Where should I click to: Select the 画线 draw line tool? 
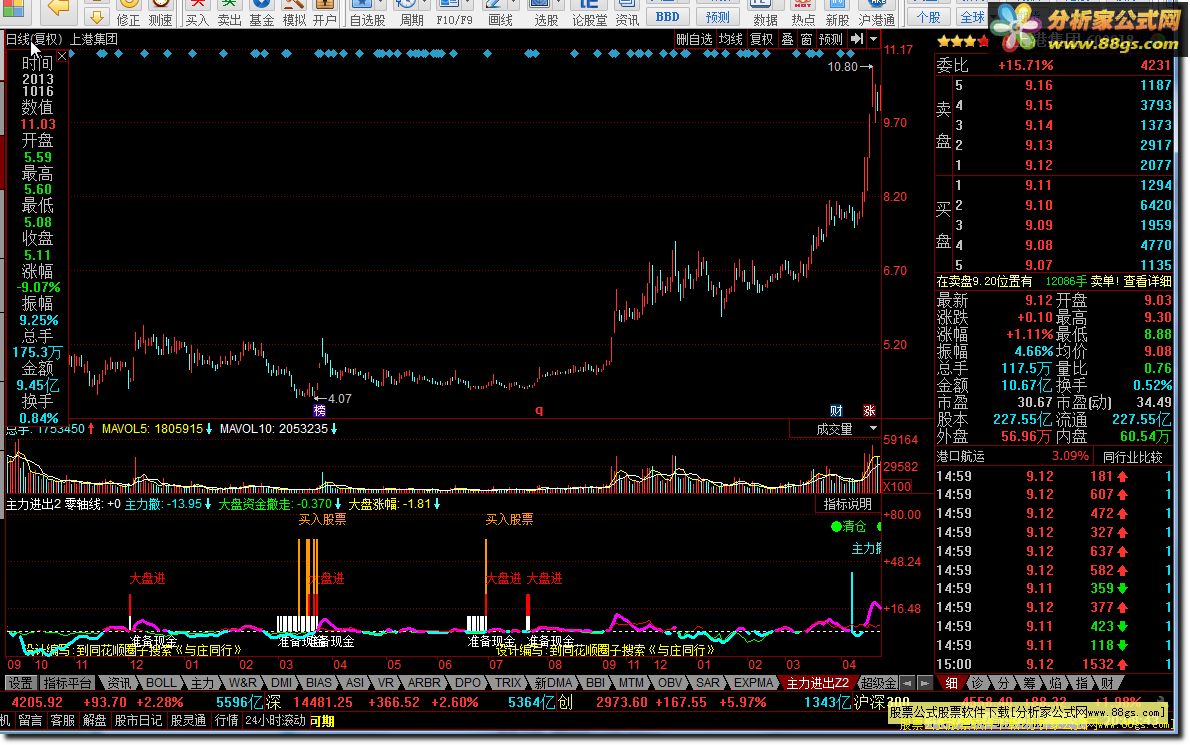tap(499, 13)
